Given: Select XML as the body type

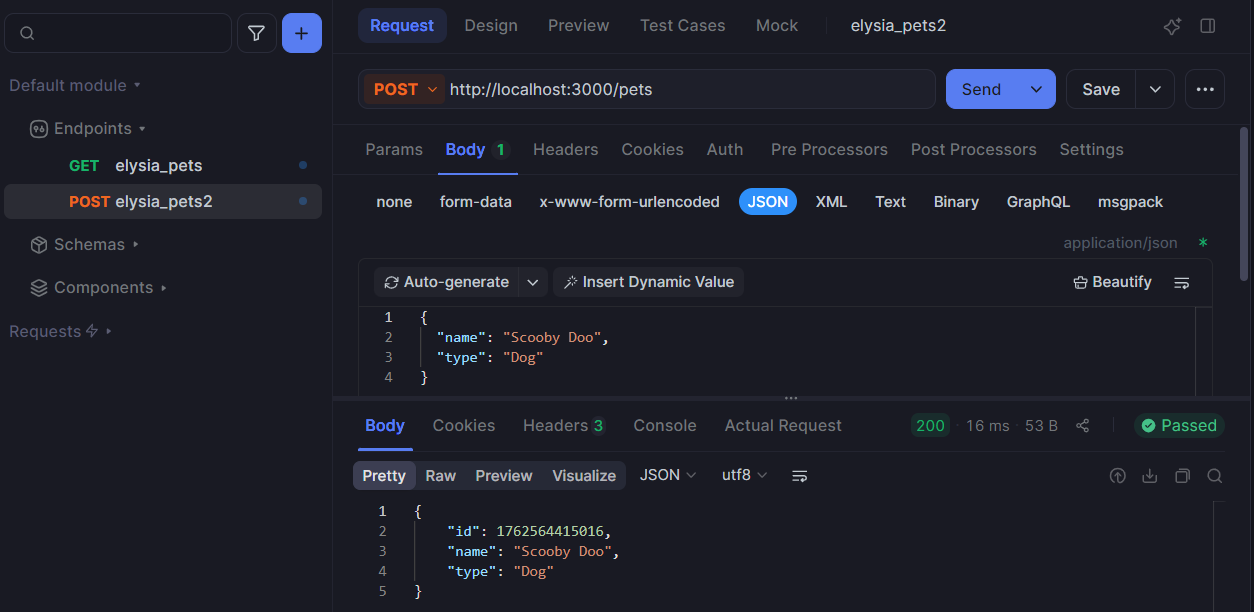Looking at the screenshot, I should (831, 201).
